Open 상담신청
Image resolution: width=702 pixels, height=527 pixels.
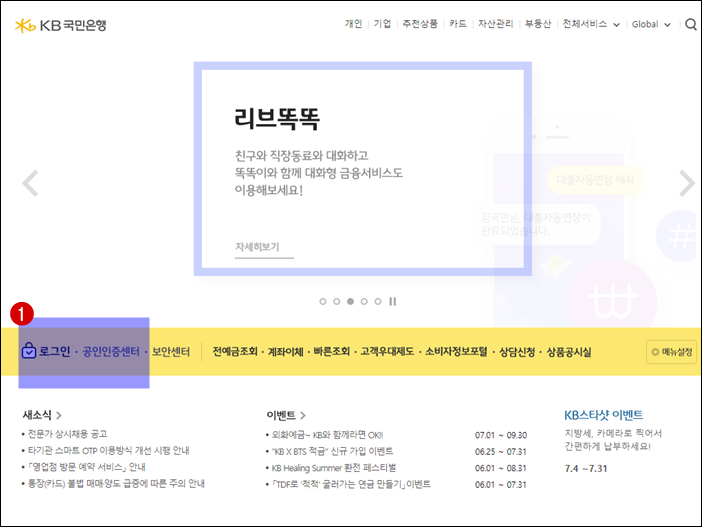(x=517, y=351)
